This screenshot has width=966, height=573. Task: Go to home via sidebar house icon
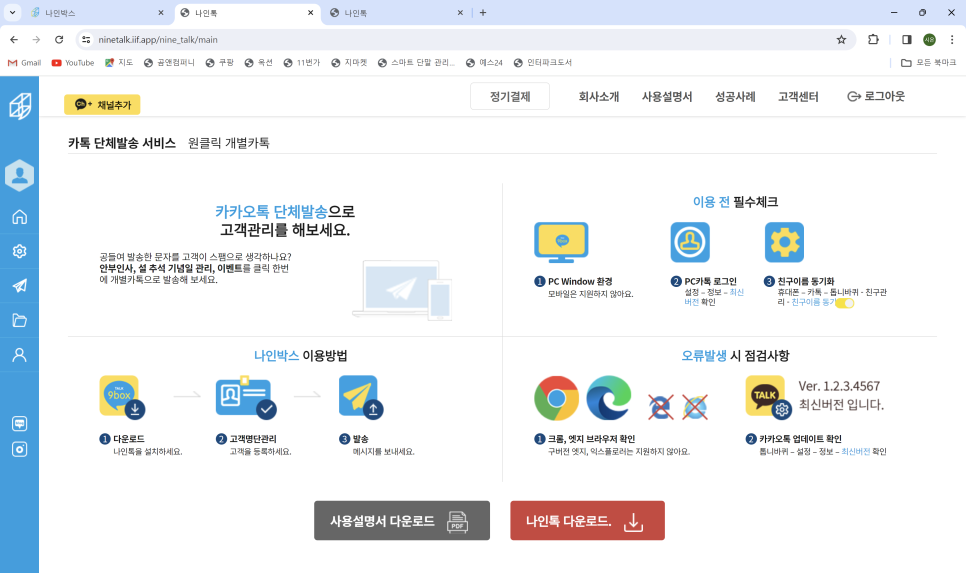(x=20, y=217)
